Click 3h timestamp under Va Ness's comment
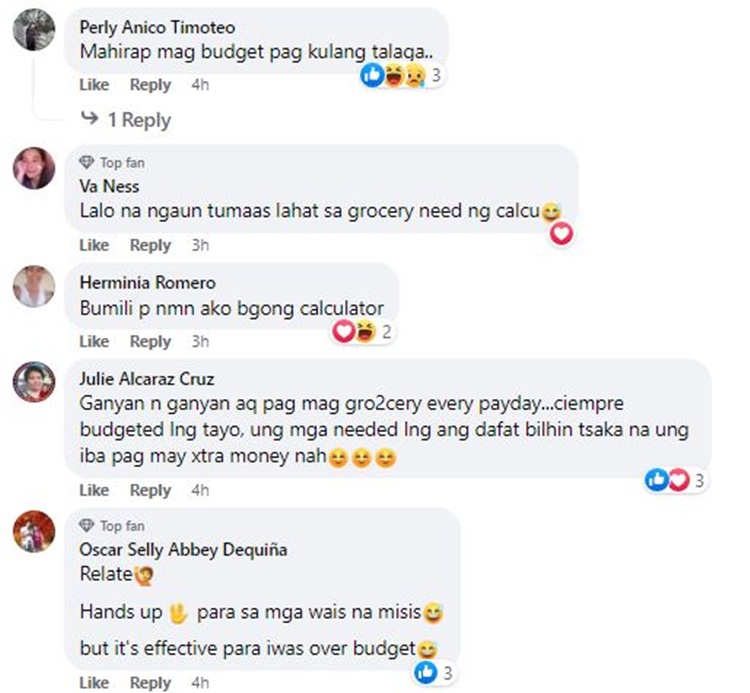 tap(200, 245)
